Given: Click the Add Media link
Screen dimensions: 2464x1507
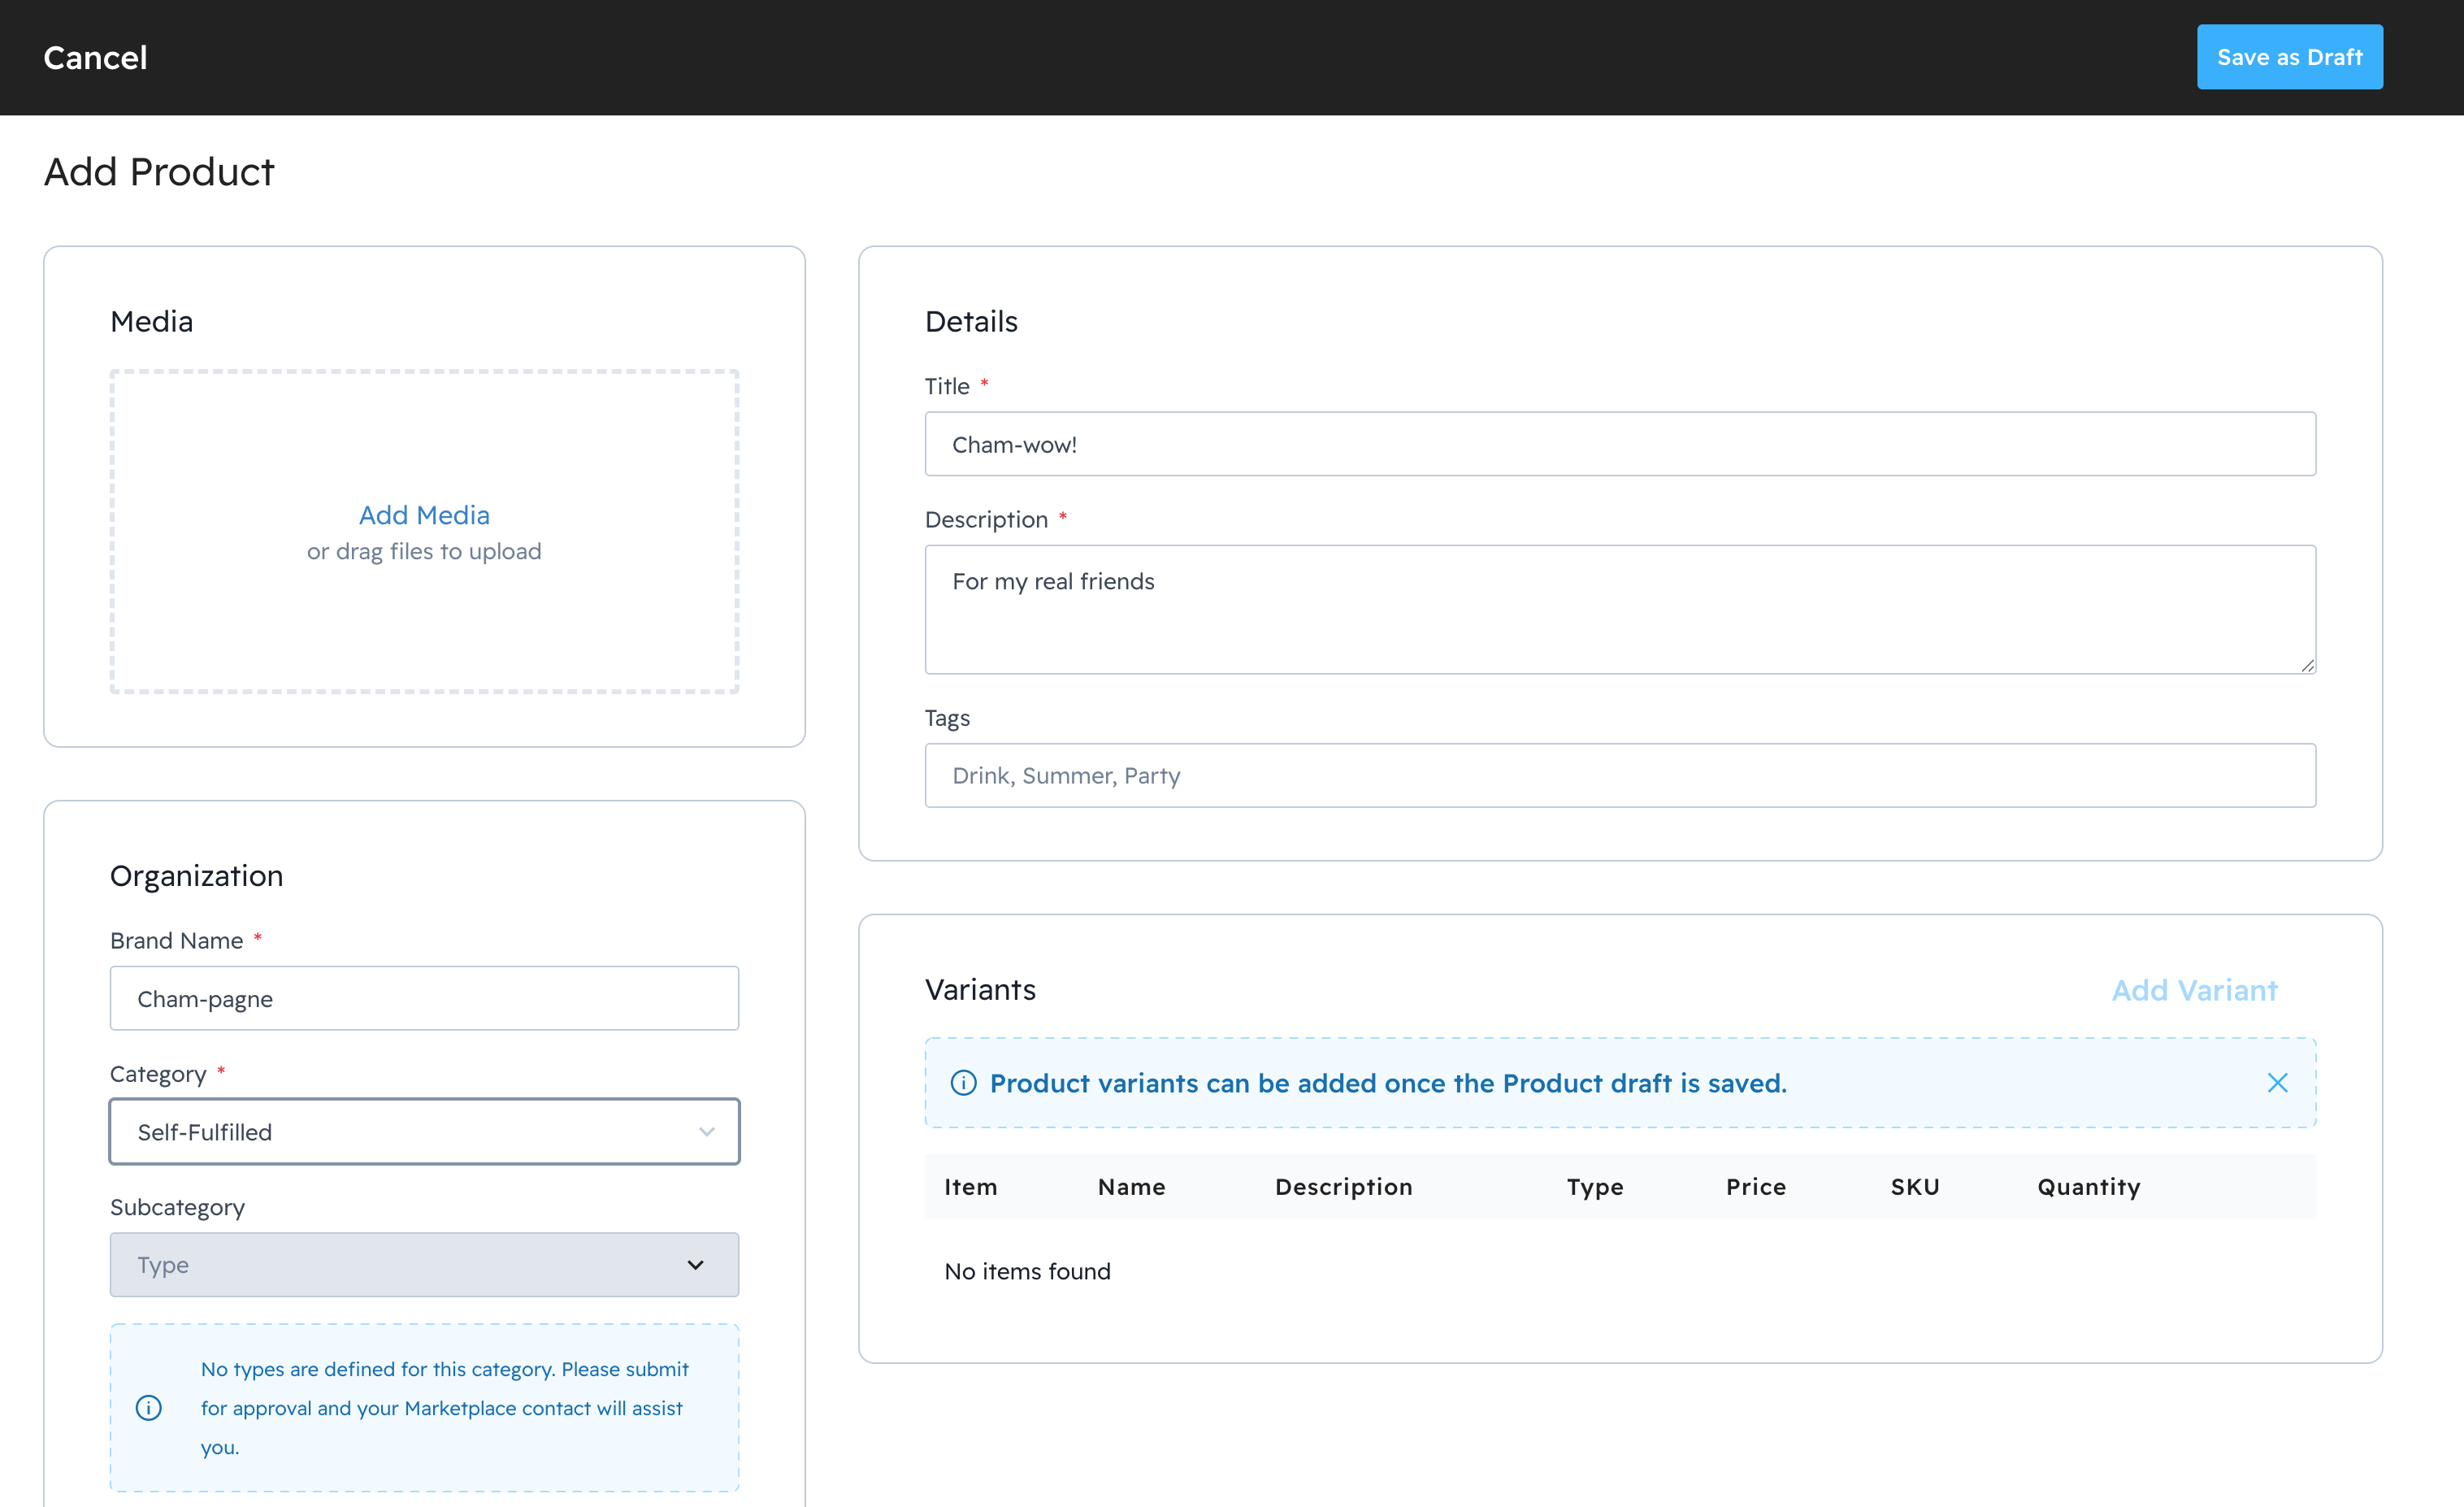Looking at the screenshot, I should click(424, 515).
